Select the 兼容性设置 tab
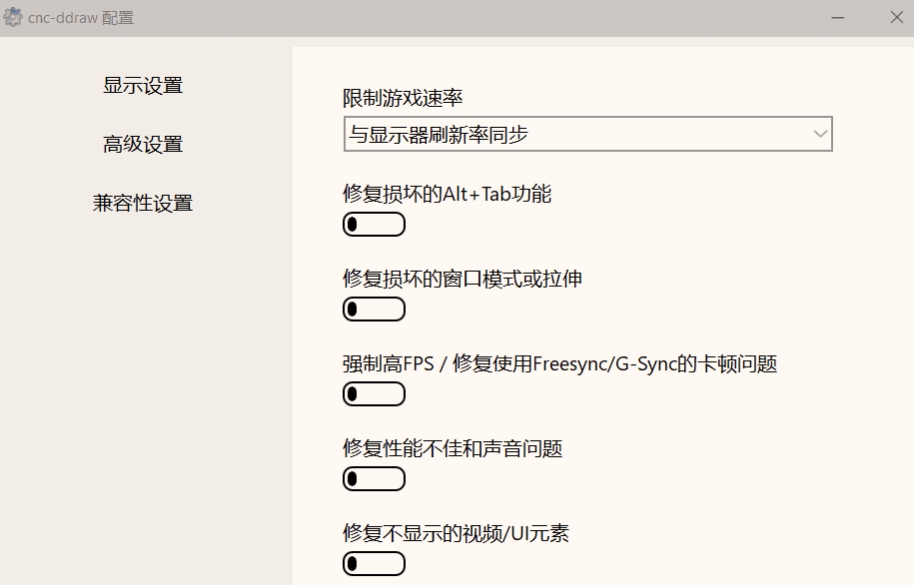 pos(143,203)
